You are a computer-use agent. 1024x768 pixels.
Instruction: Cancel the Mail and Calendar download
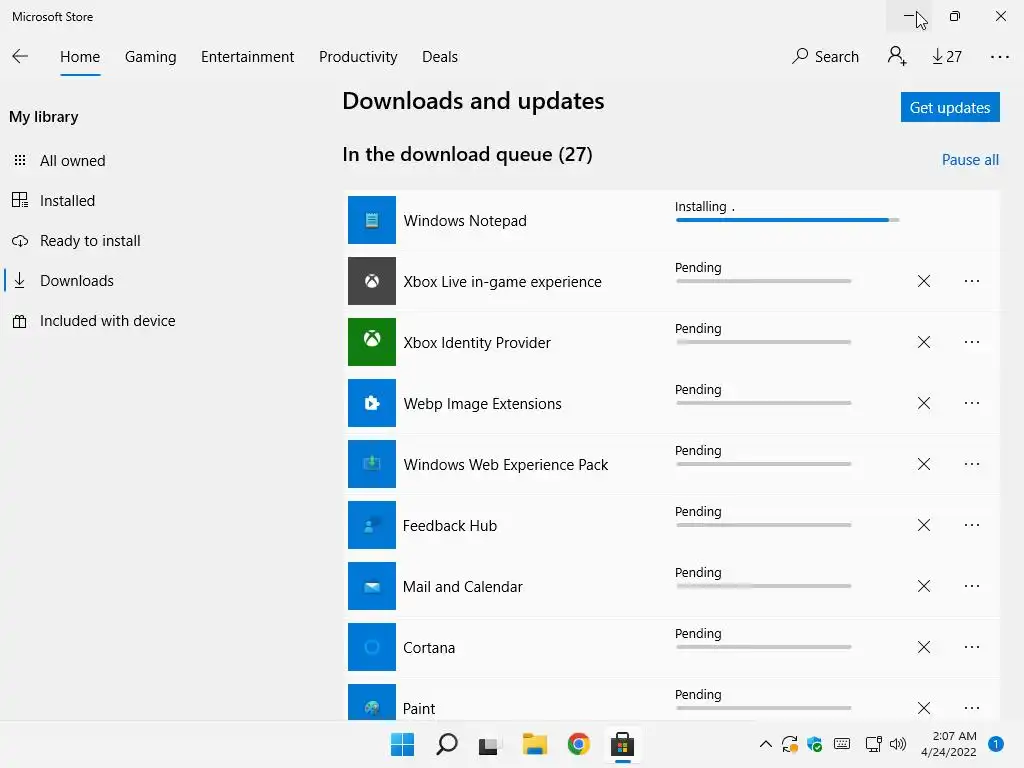923,586
